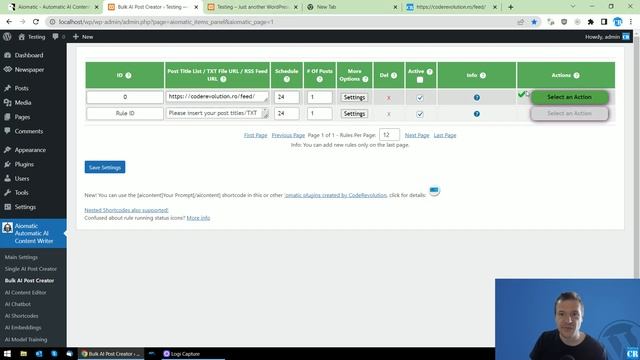The width and height of the screenshot is (640, 360).
Task: Reload the page with browser refresh button
Action: coord(36,22)
